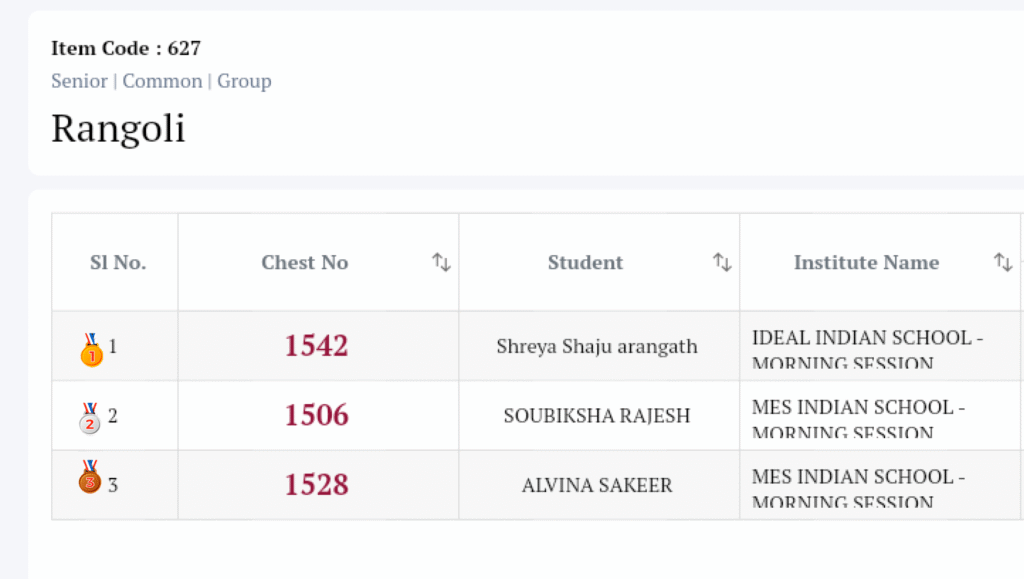Click student name Shreya Shaju arangath
Image resolution: width=1024 pixels, height=579 pixels.
[597, 347]
